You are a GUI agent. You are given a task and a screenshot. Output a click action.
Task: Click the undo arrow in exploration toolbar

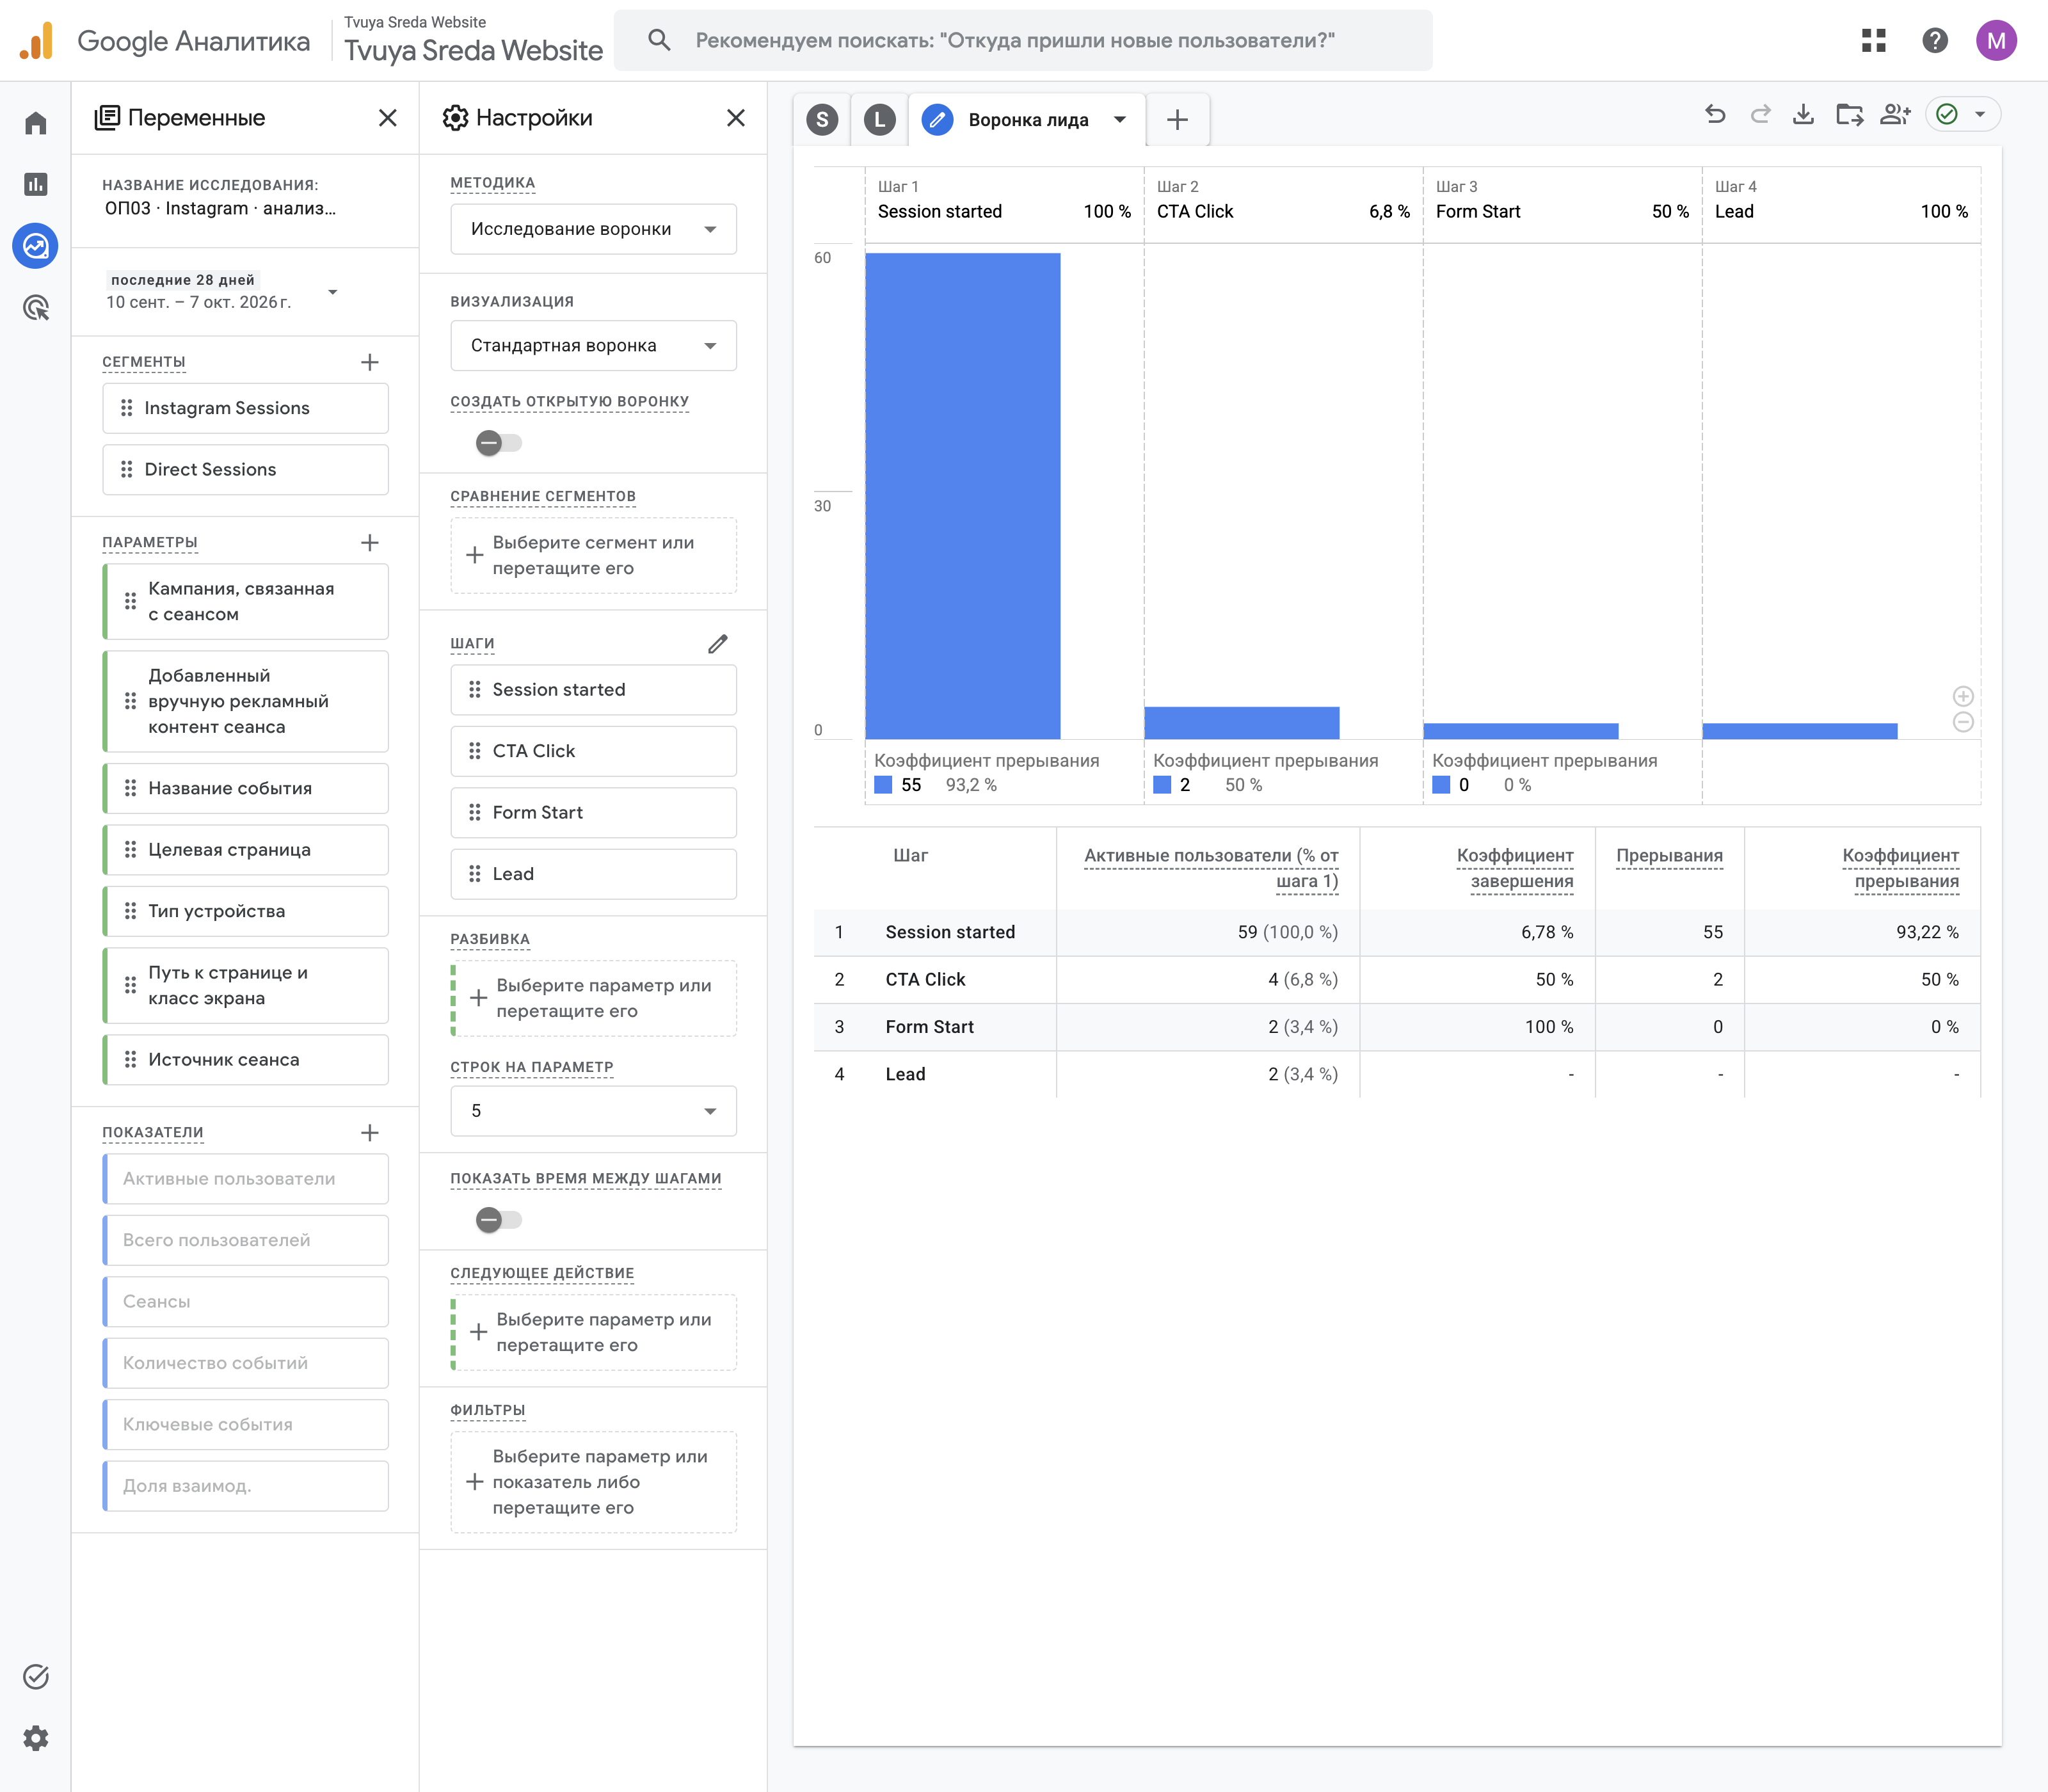click(x=1715, y=115)
